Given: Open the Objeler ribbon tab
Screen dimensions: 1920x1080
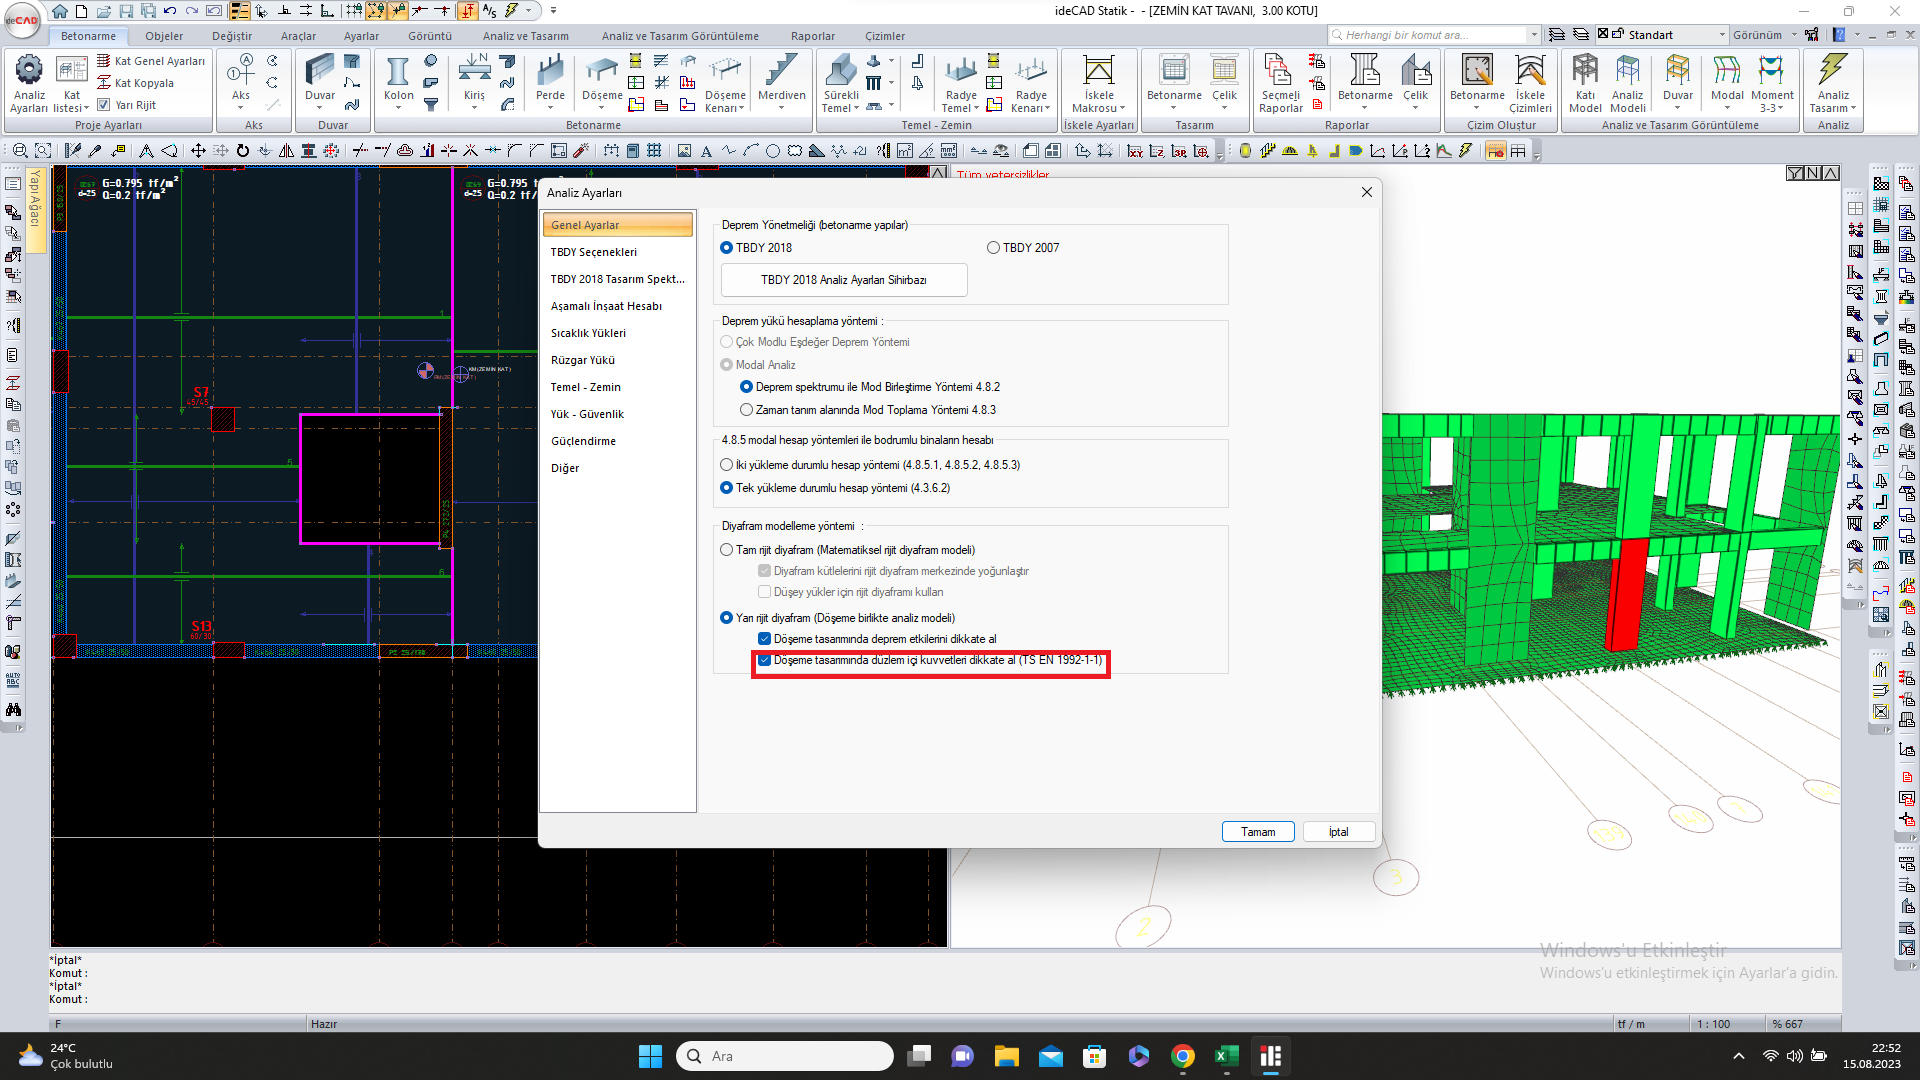Looking at the screenshot, I should pyautogui.click(x=164, y=36).
